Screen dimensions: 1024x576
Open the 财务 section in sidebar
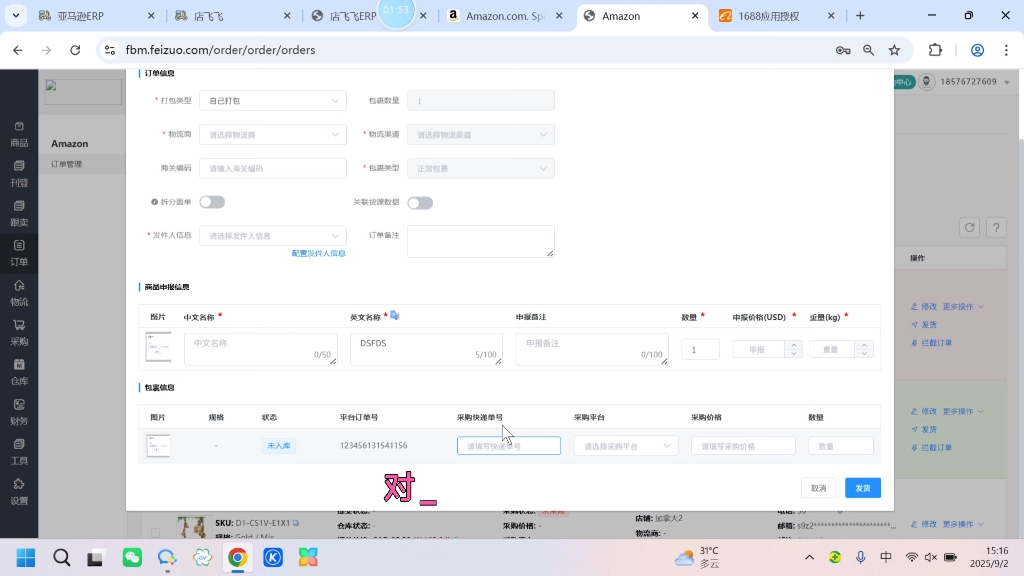point(19,413)
